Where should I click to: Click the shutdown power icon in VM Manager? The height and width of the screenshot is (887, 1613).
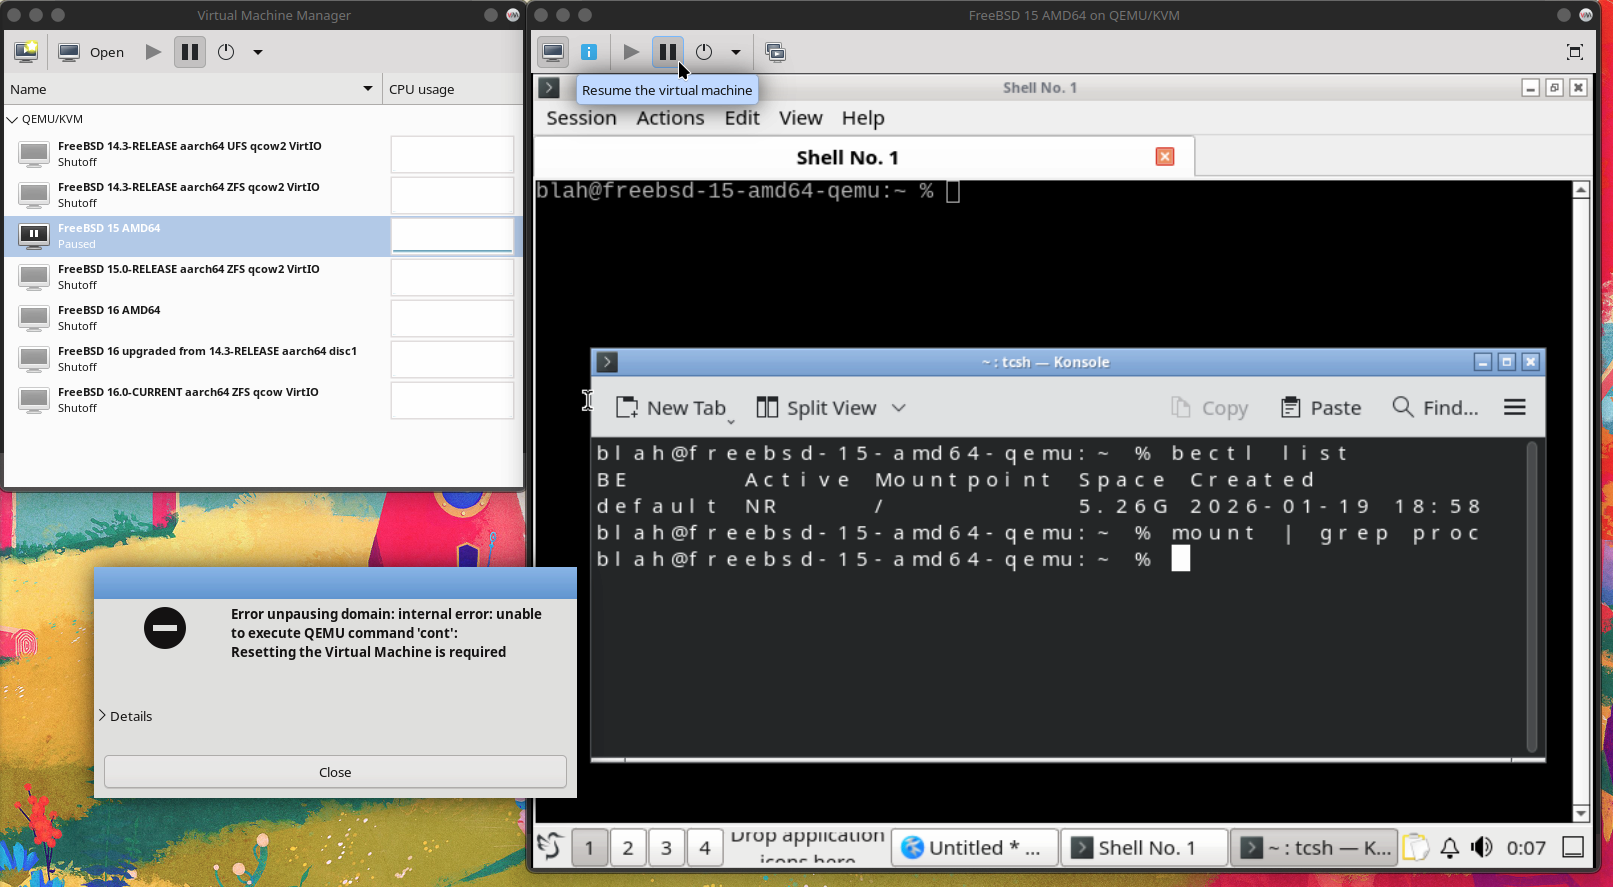coord(226,52)
